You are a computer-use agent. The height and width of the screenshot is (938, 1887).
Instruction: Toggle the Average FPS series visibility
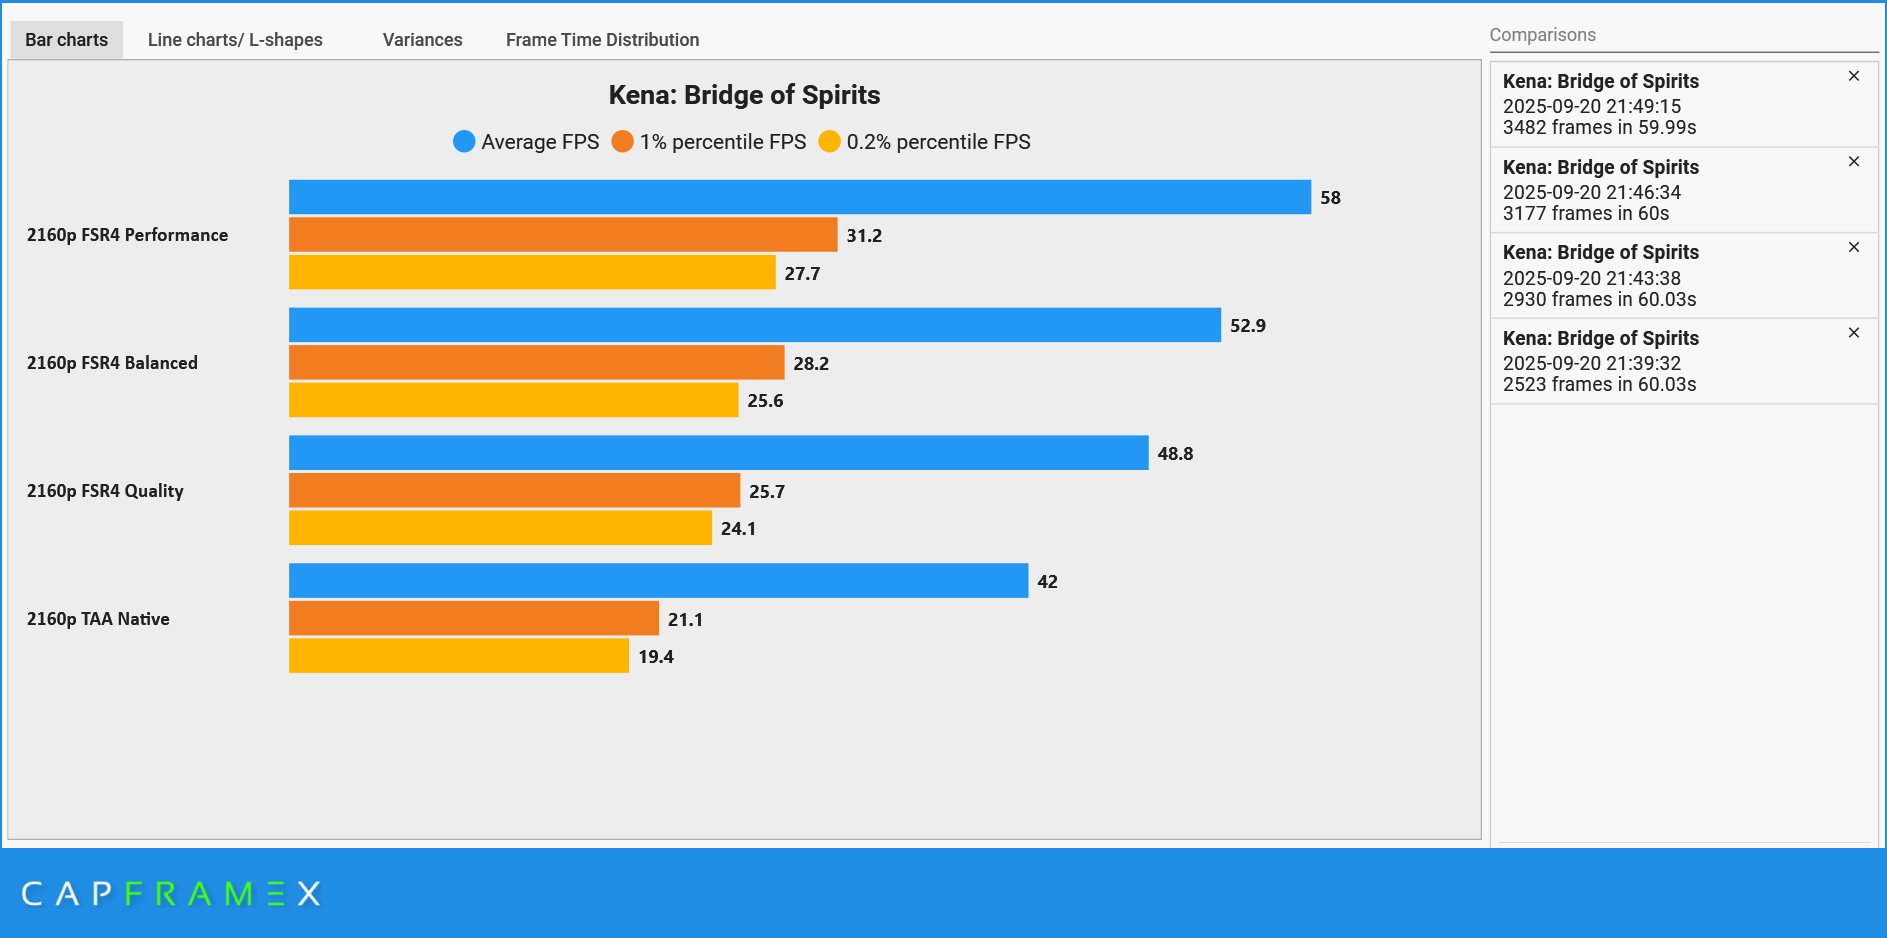(525, 141)
